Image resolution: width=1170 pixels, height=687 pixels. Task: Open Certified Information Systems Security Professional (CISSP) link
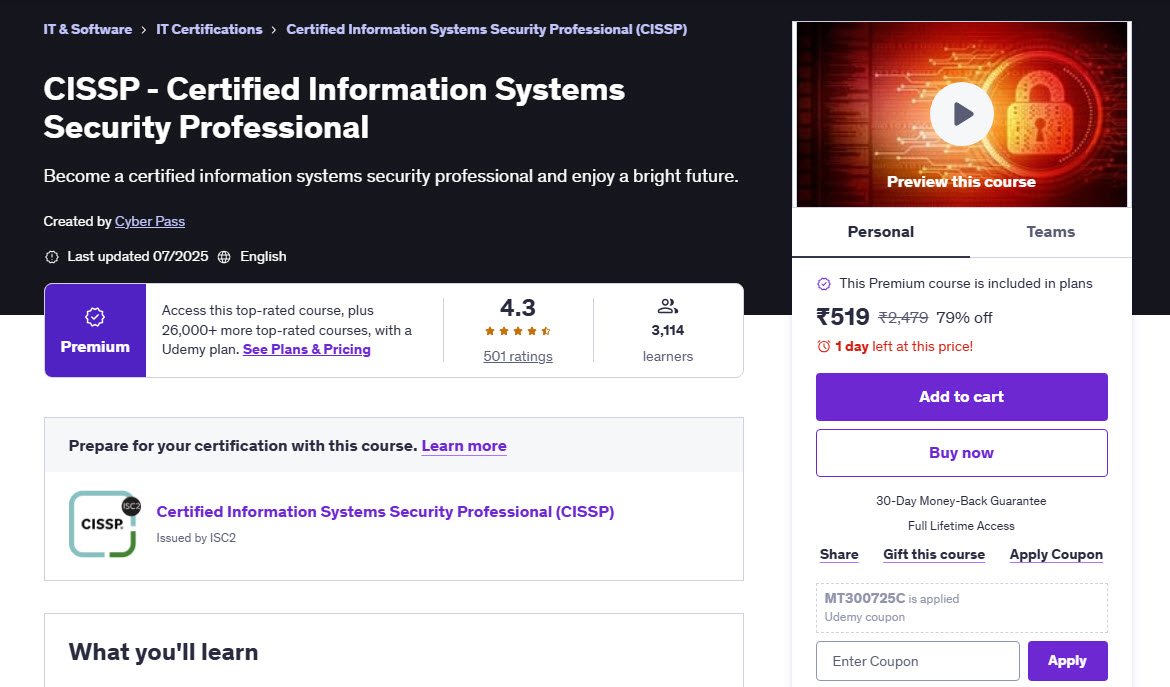click(x=385, y=512)
